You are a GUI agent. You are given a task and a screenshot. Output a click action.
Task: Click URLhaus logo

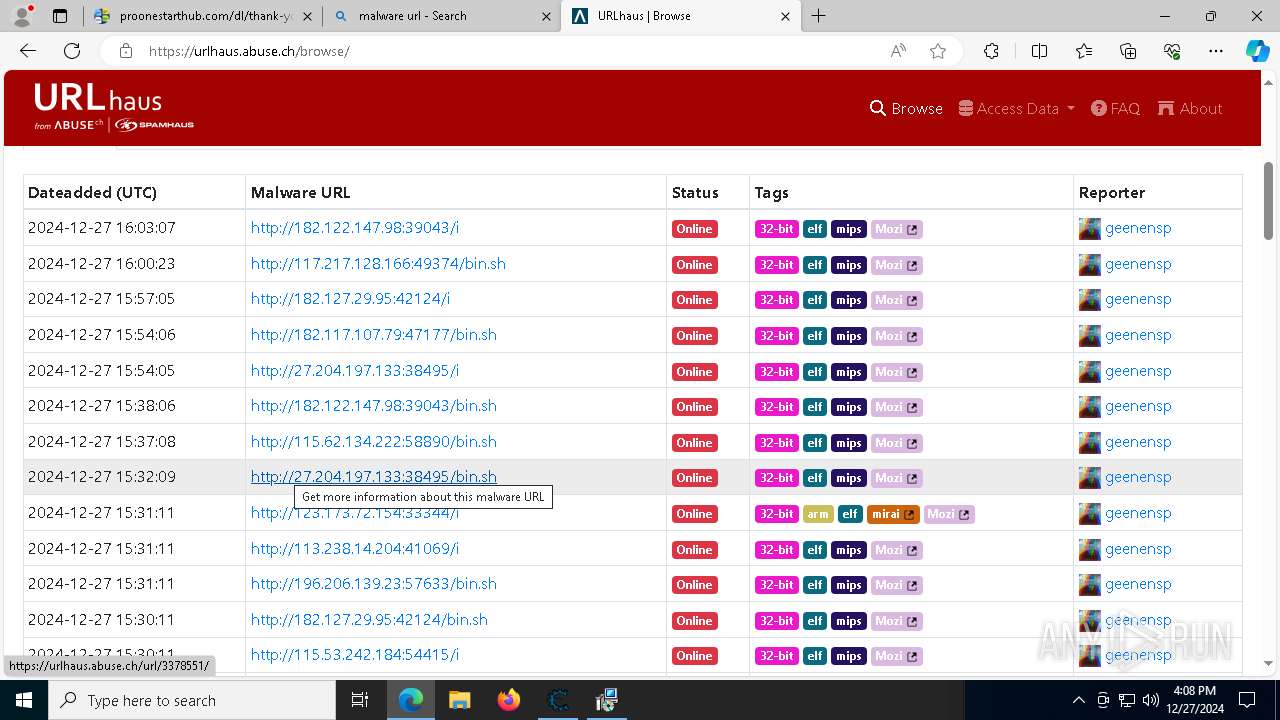coord(113,107)
